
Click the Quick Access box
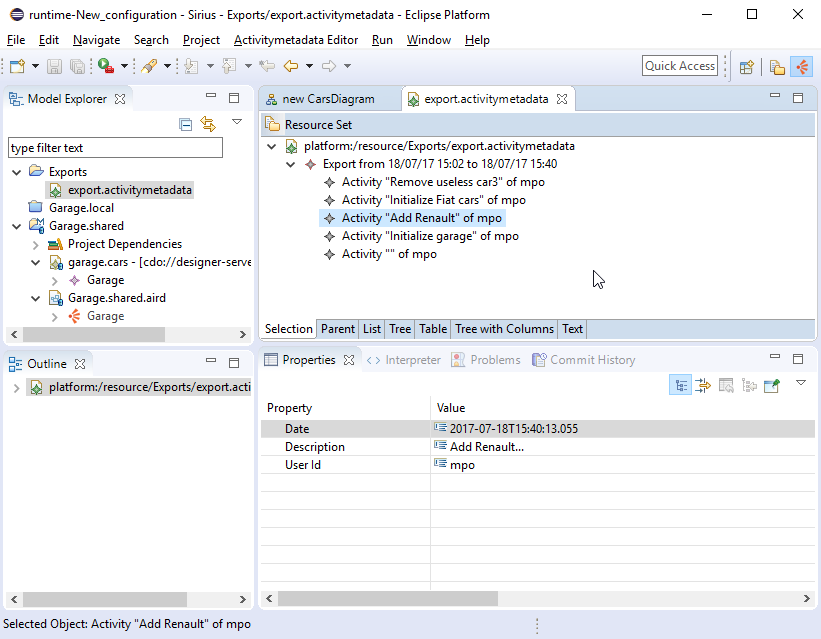point(680,66)
